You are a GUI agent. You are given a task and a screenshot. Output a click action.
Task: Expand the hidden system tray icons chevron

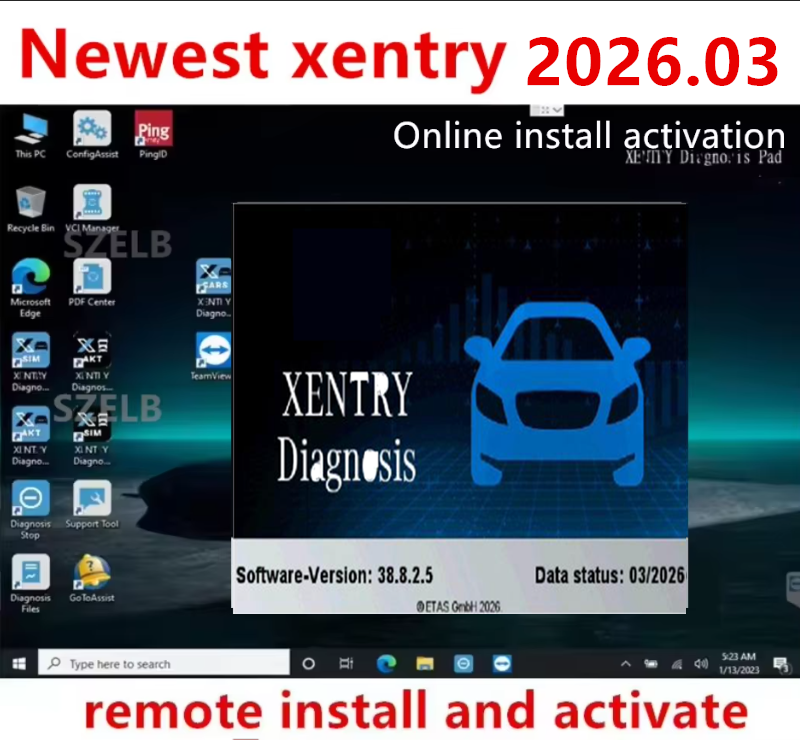coord(626,664)
